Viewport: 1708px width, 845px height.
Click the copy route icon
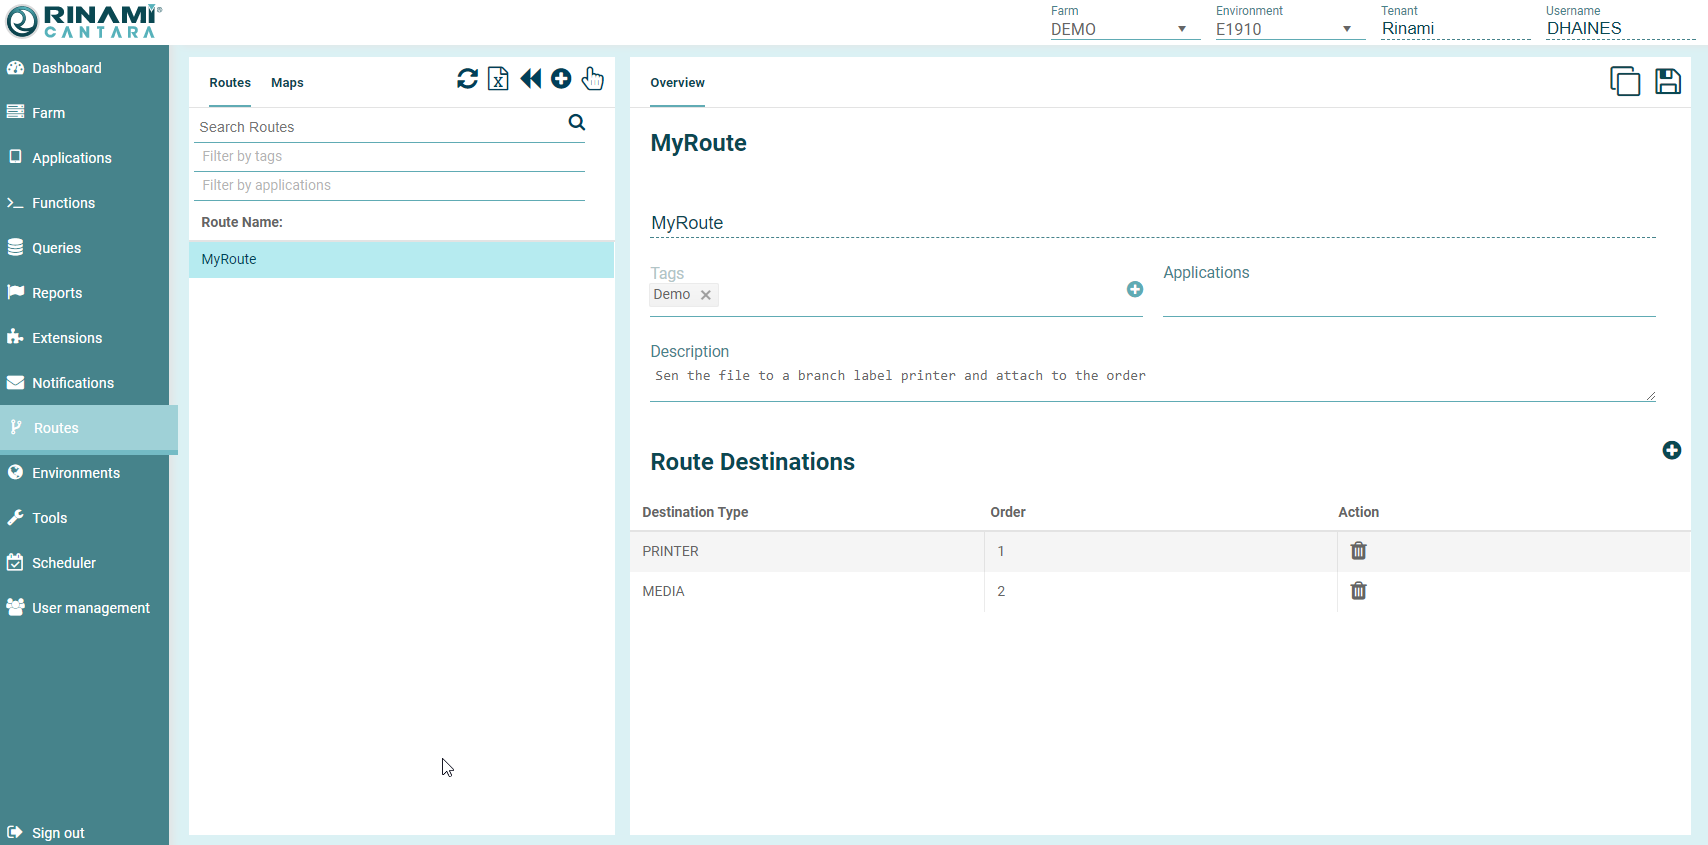click(x=1624, y=81)
